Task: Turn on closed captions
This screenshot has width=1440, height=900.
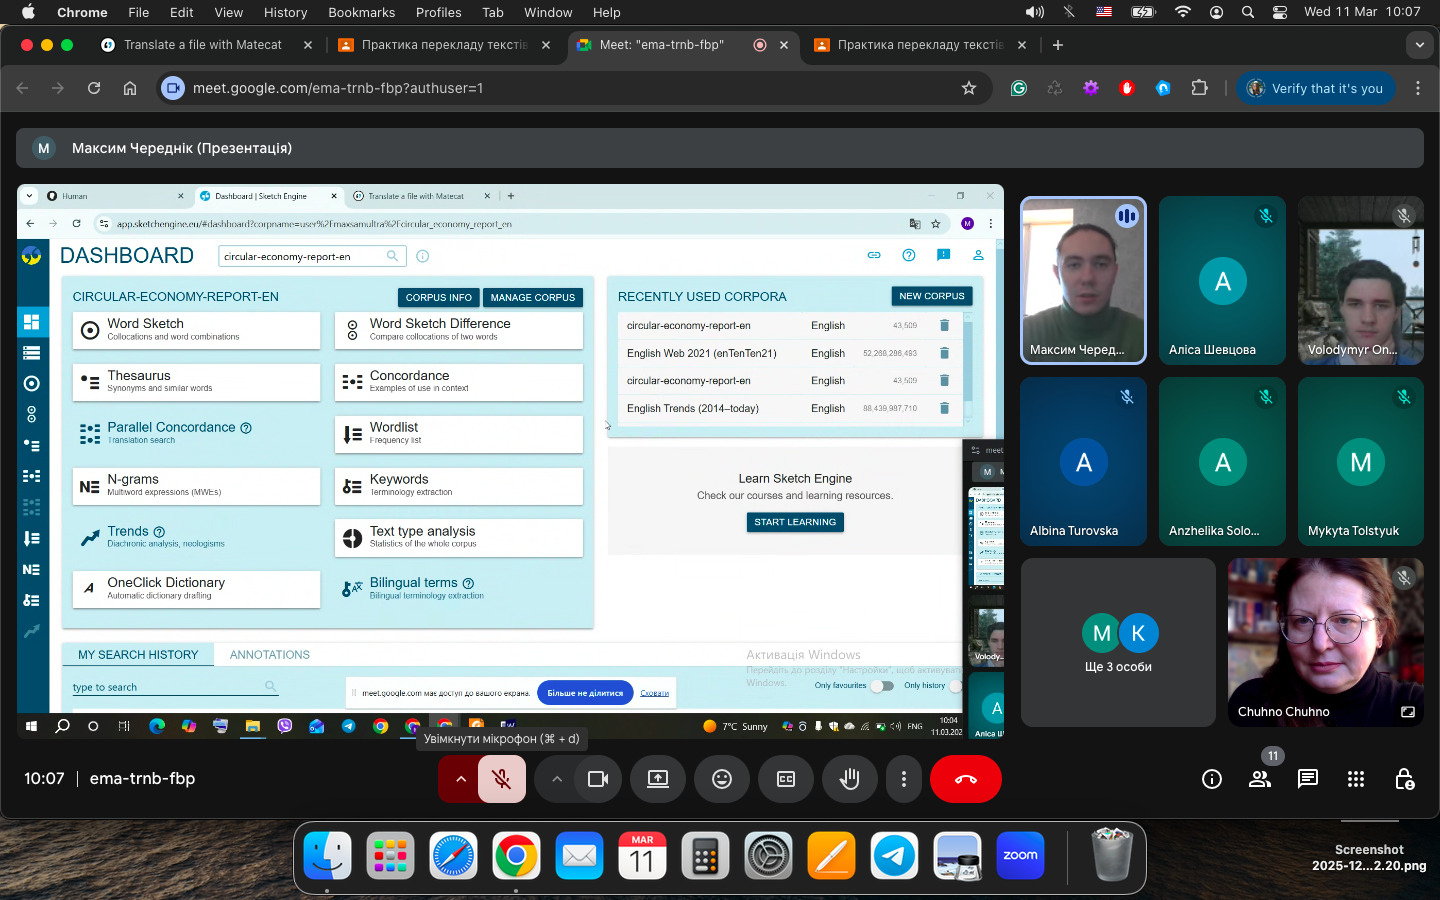Action: click(786, 779)
